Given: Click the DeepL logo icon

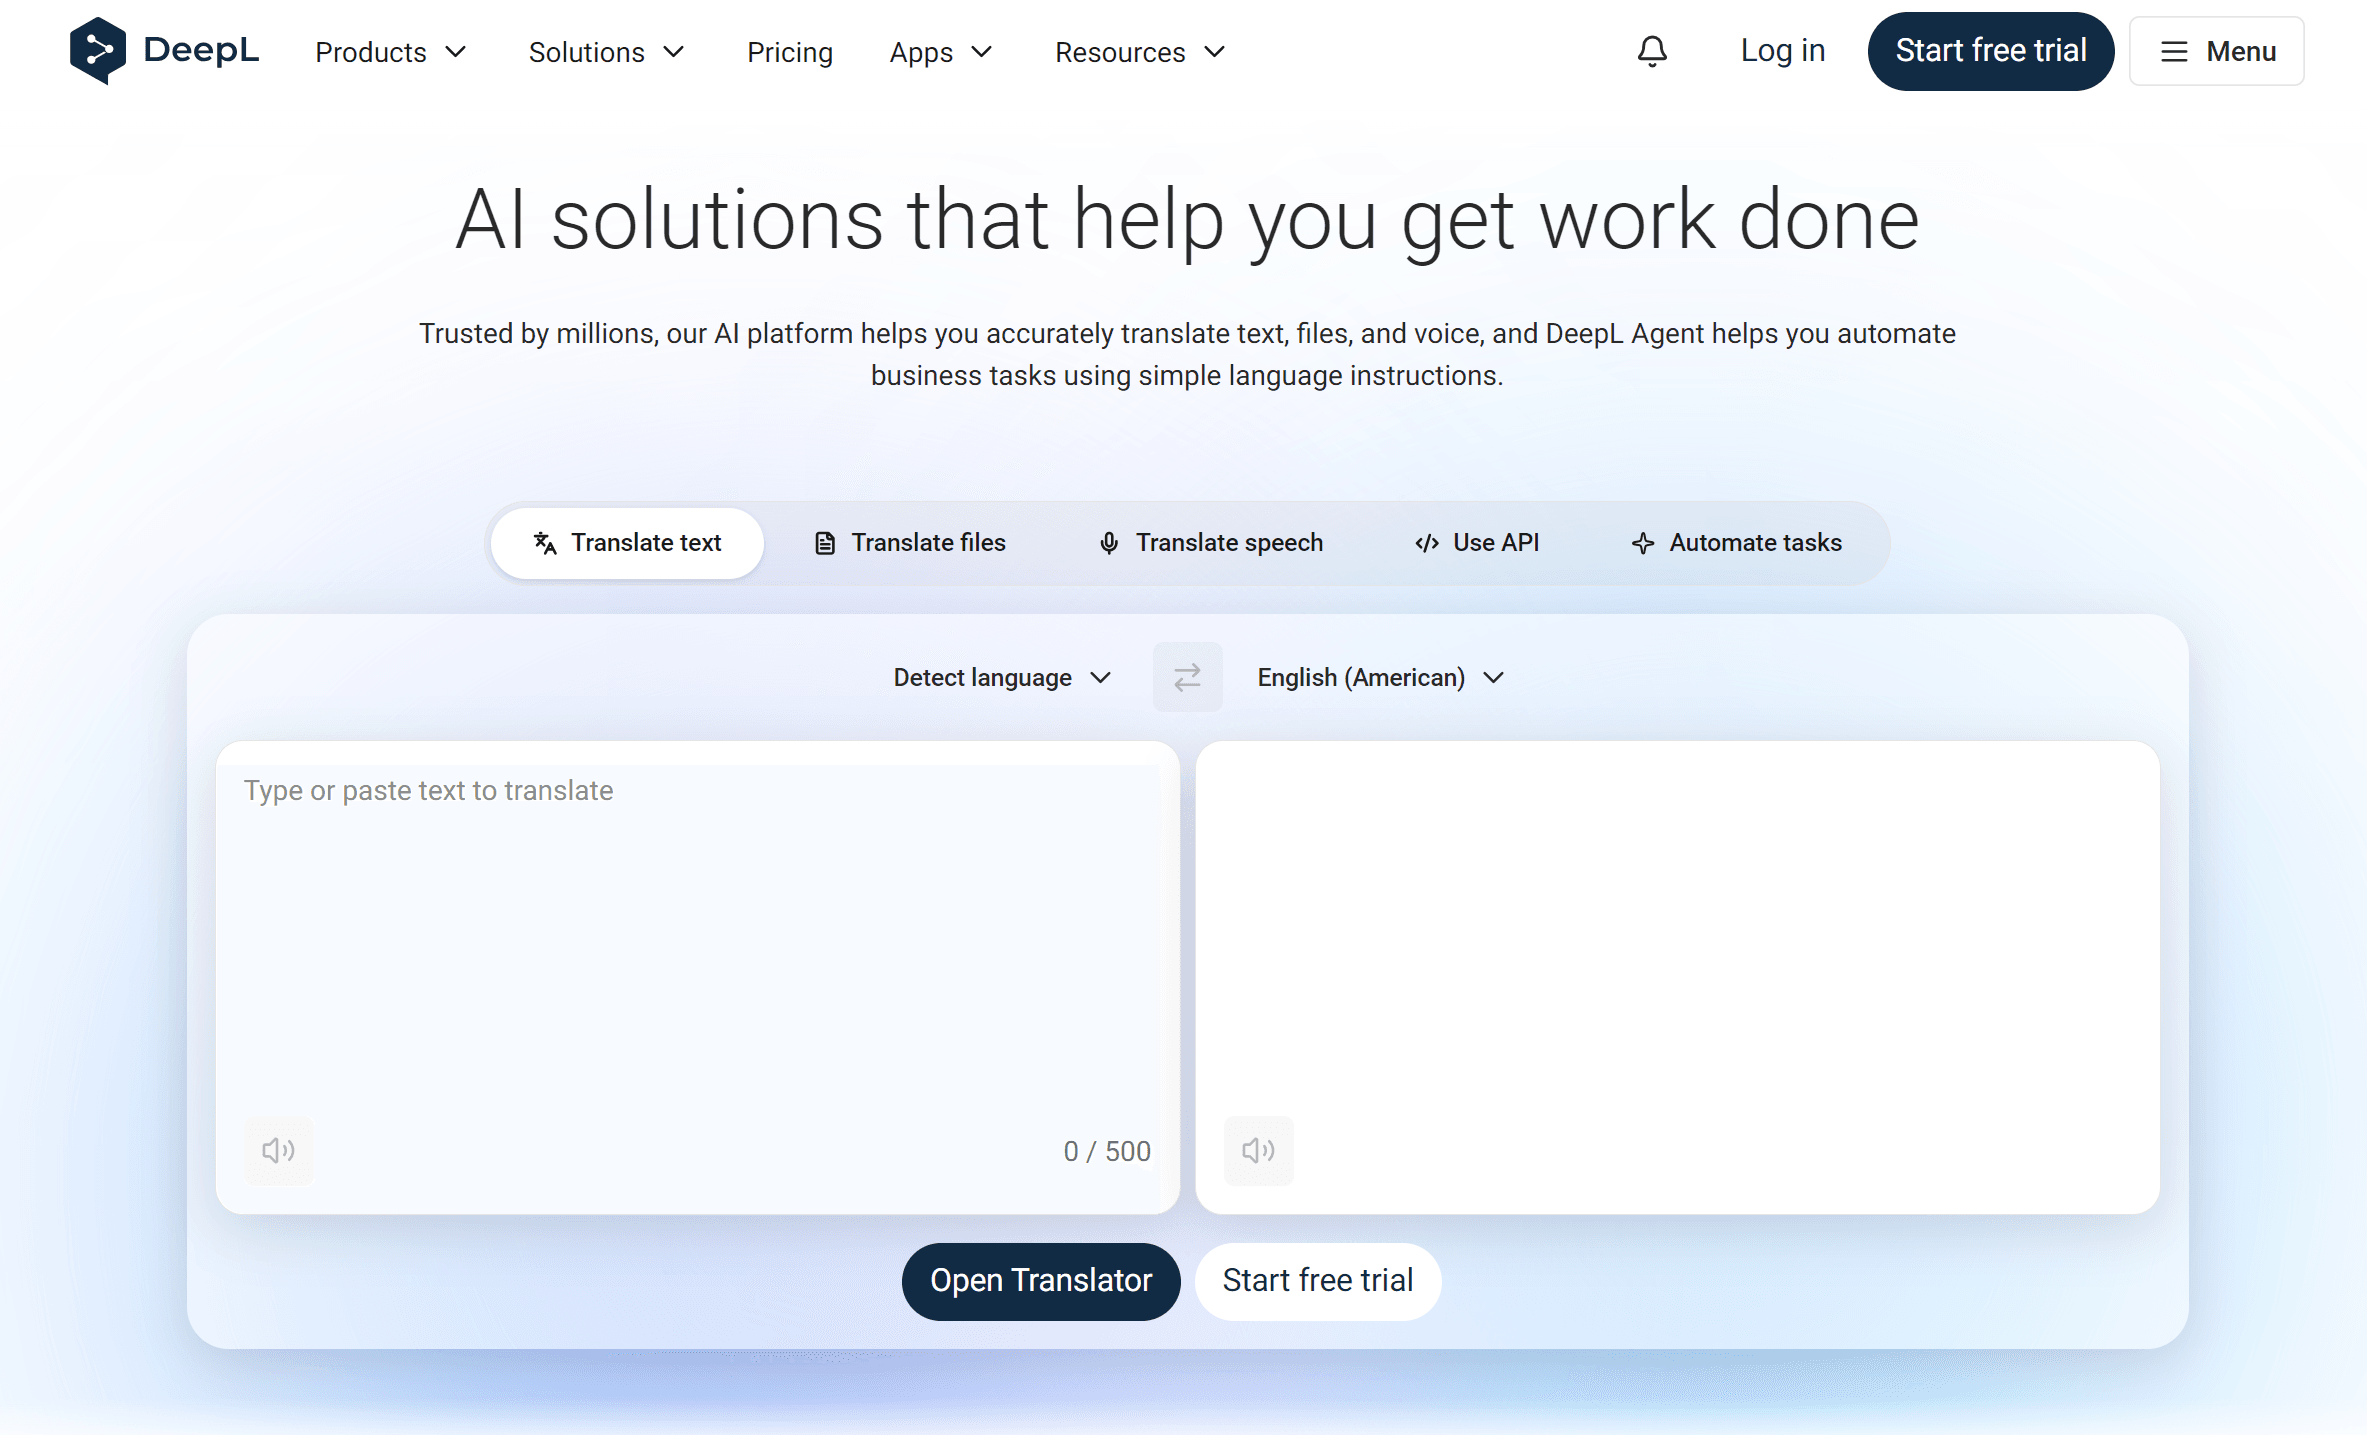Looking at the screenshot, I should [97, 50].
